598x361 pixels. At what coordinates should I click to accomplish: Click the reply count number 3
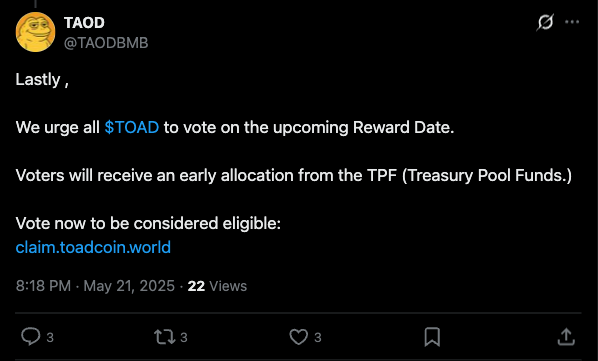50,337
